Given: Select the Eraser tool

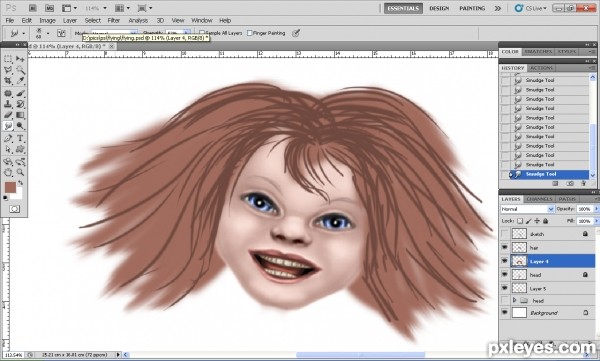Looking at the screenshot, I should [x=8, y=115].
